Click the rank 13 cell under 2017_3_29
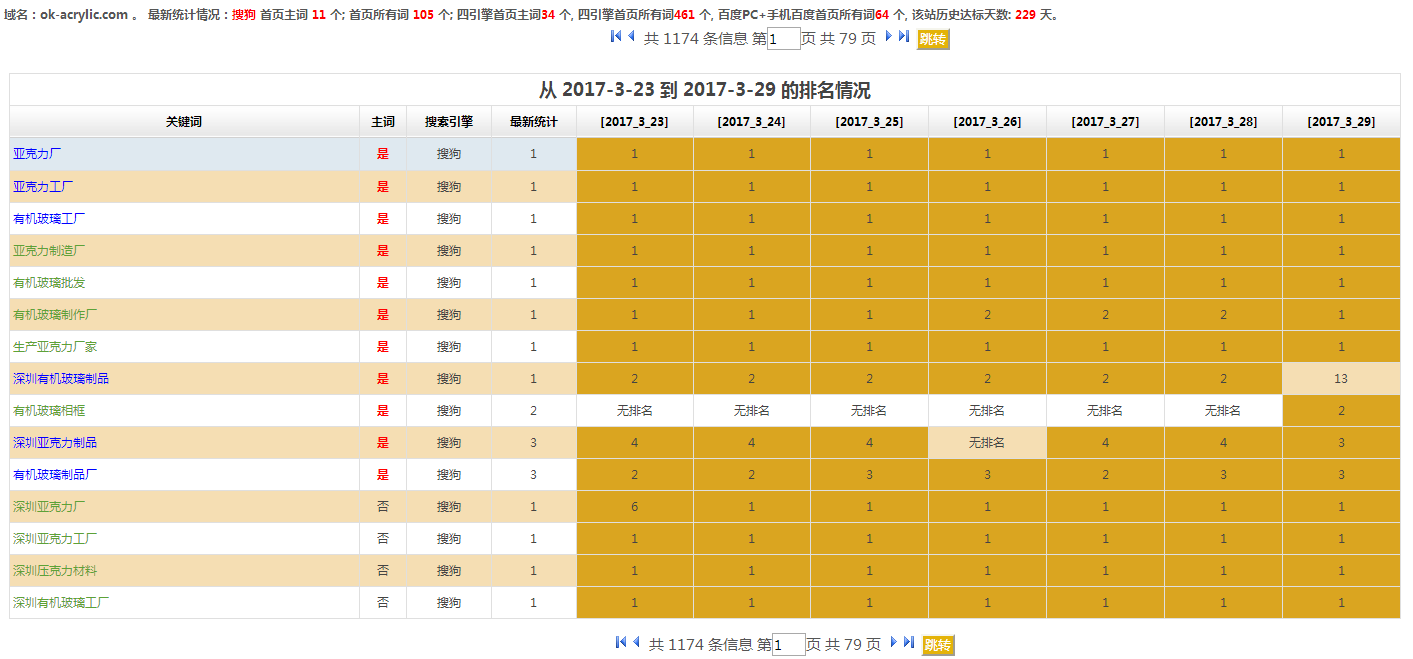This screenshot has height=659, width=1413. (1341, 378)
